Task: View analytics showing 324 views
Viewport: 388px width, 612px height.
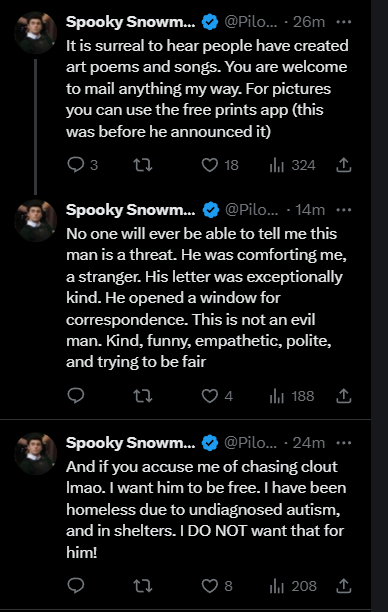Action: coord(292,165)
